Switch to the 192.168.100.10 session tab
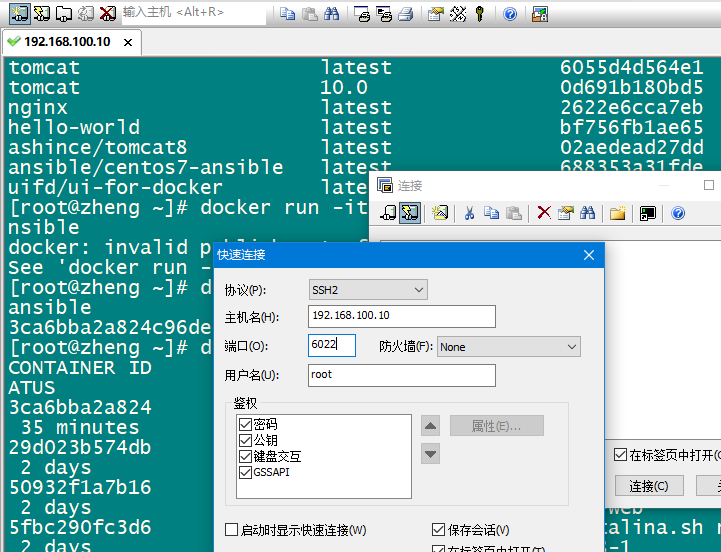Screen dimensions: 721x552 [x=67, y=42]
